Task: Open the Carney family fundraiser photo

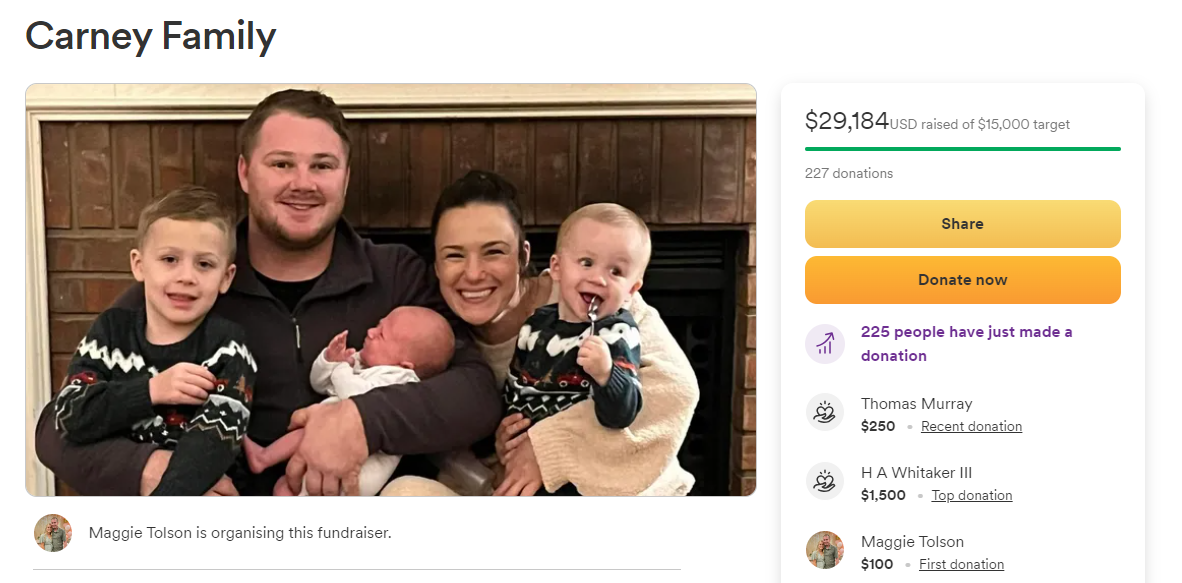Action: pos(390,290)
